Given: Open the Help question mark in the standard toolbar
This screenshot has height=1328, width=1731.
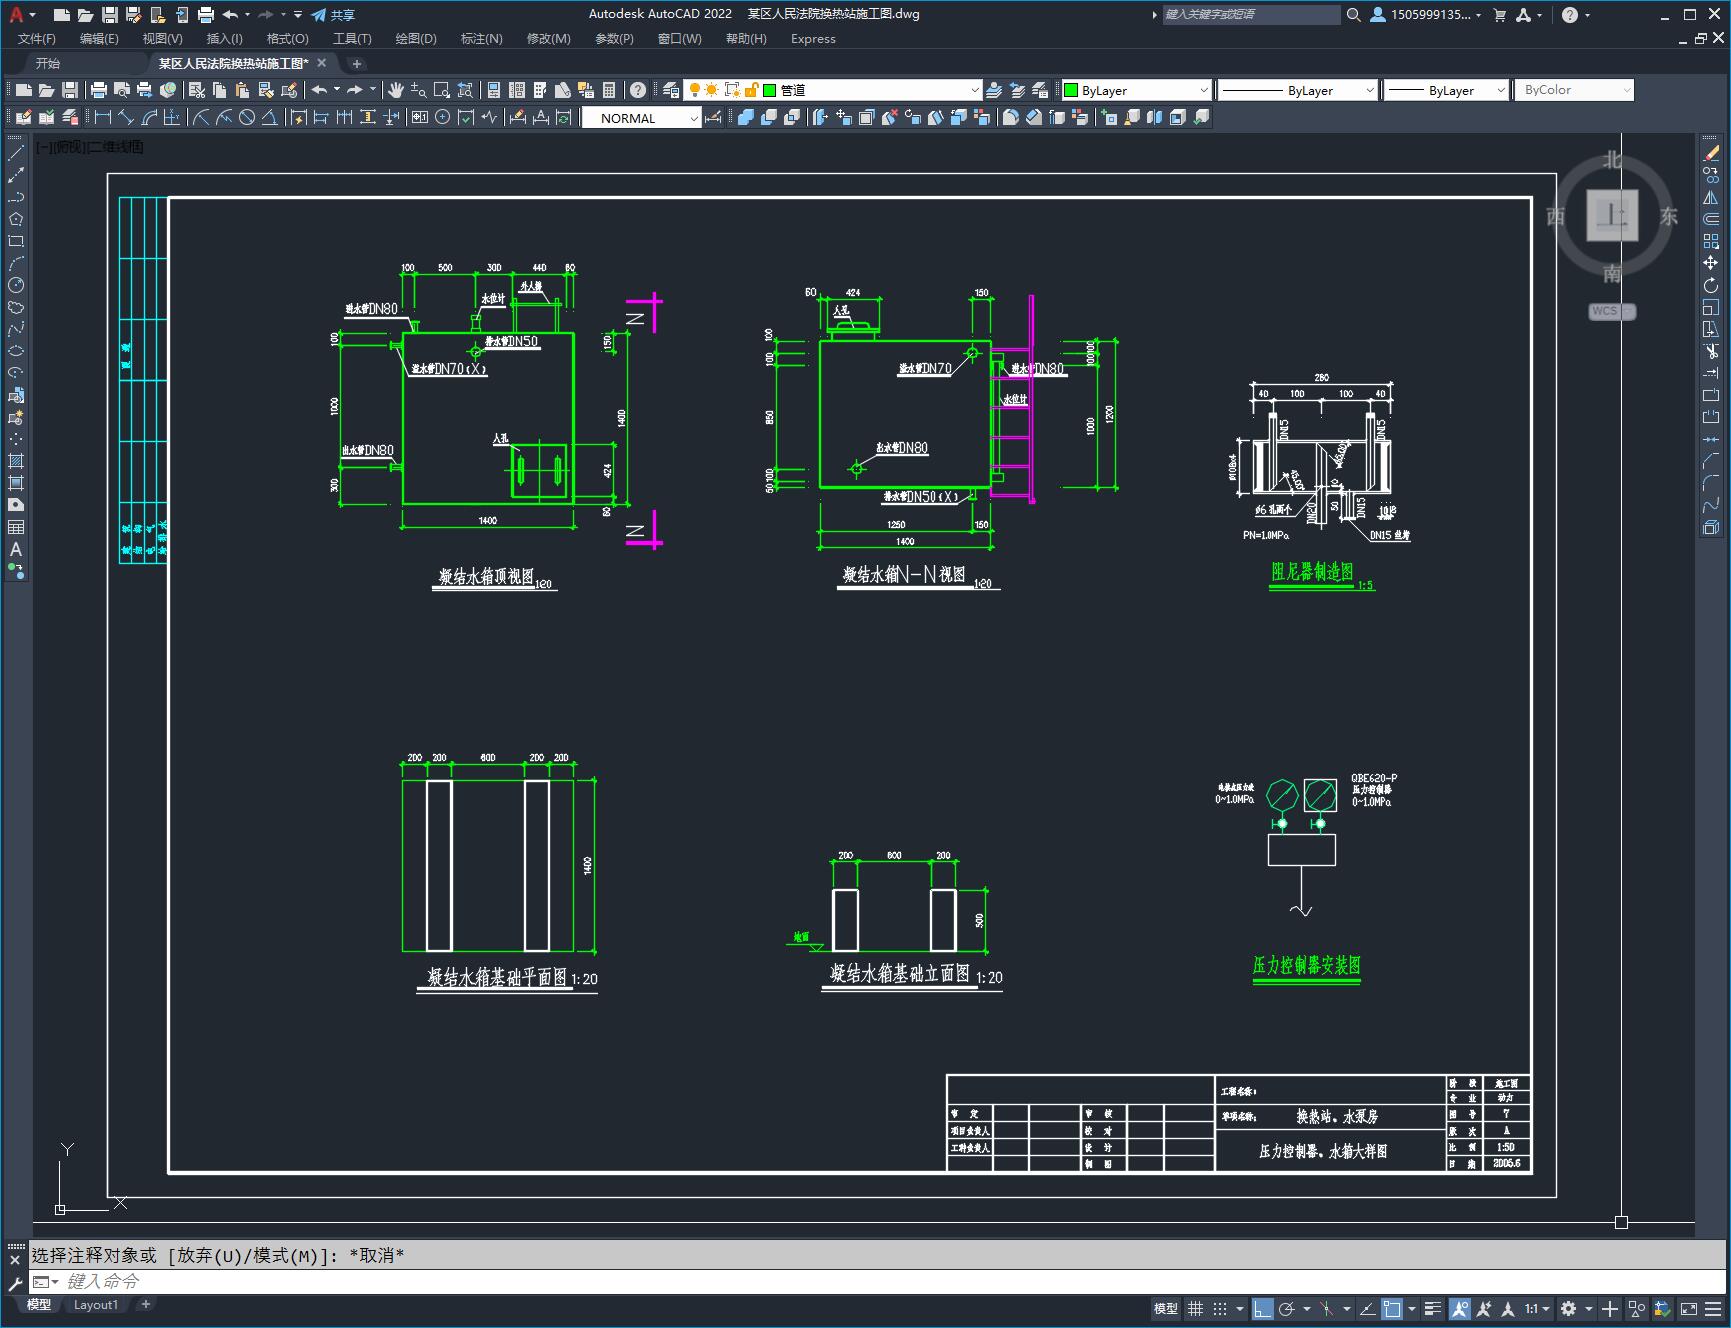Looking at the screenshot, I should click(638, 90).
